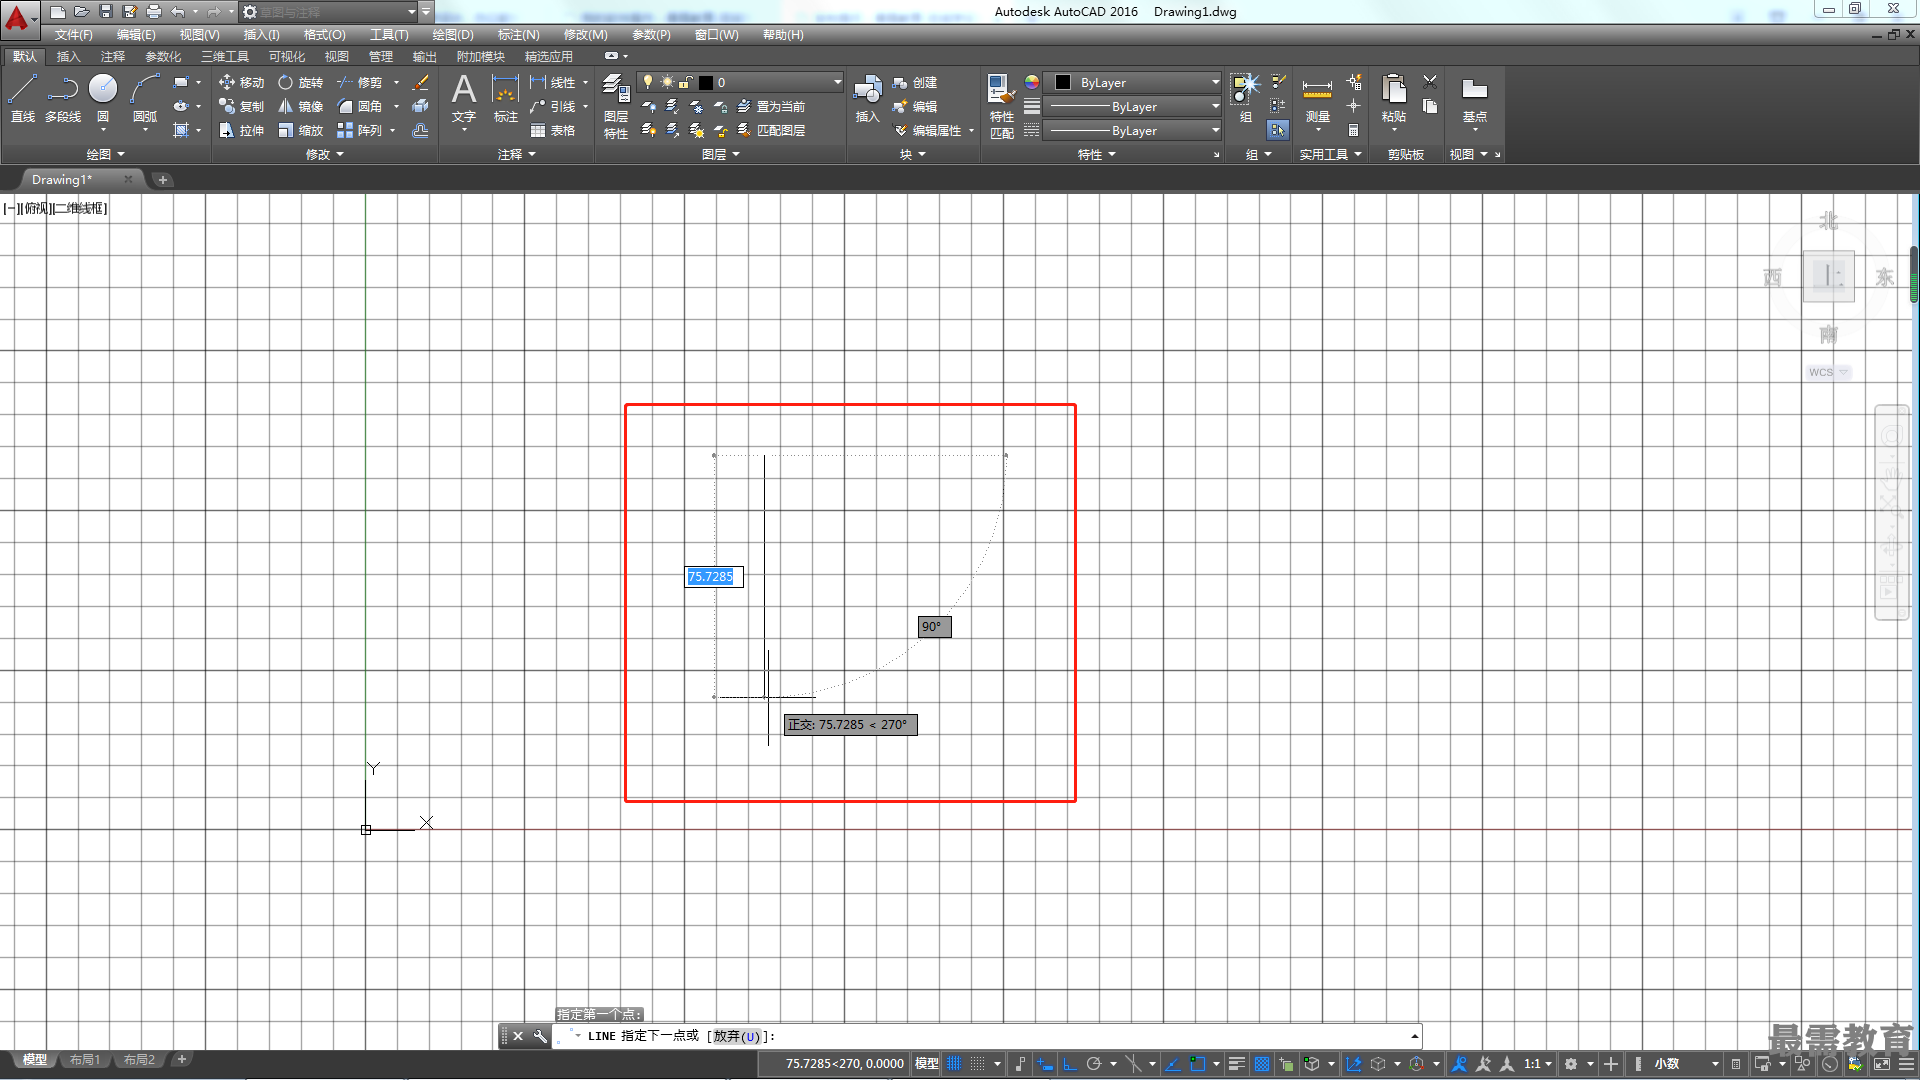Click the Insert block (插入) icon
Image resolution: width=1920 pixels, height=1080 pixels.
pyautogui.click(x=867, y=98)
